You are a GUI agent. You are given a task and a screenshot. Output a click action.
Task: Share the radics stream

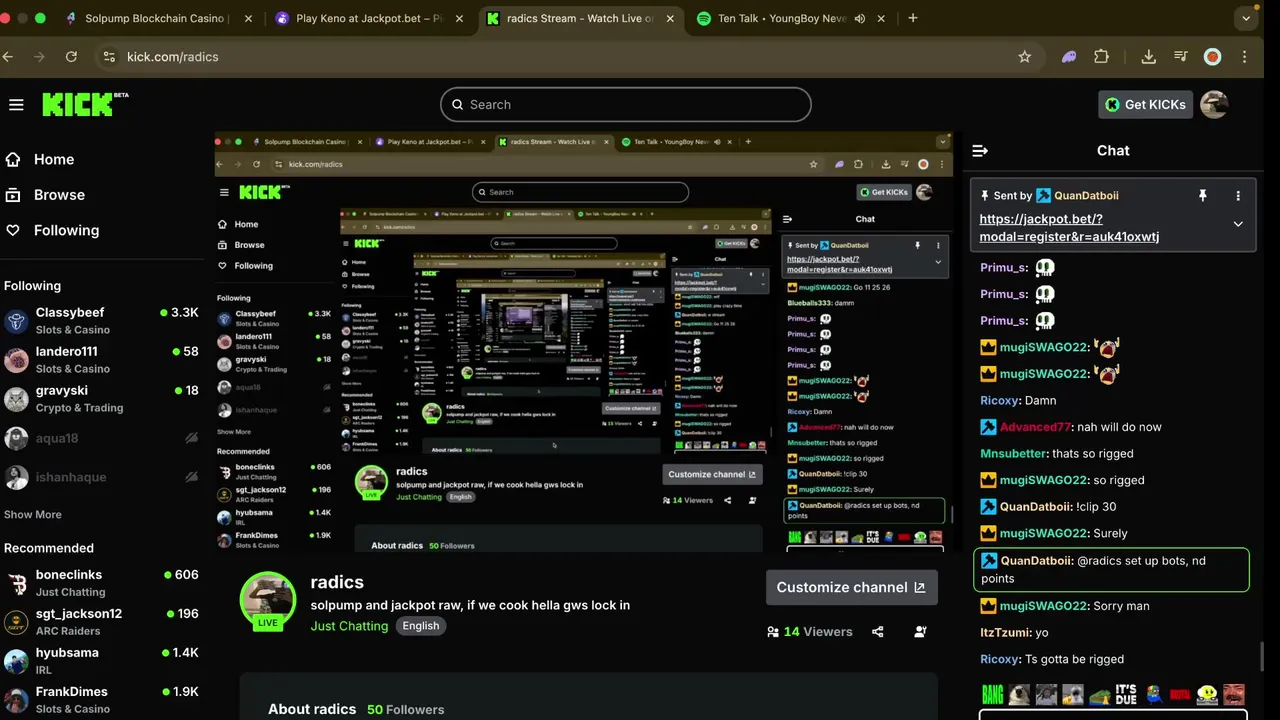878,632
